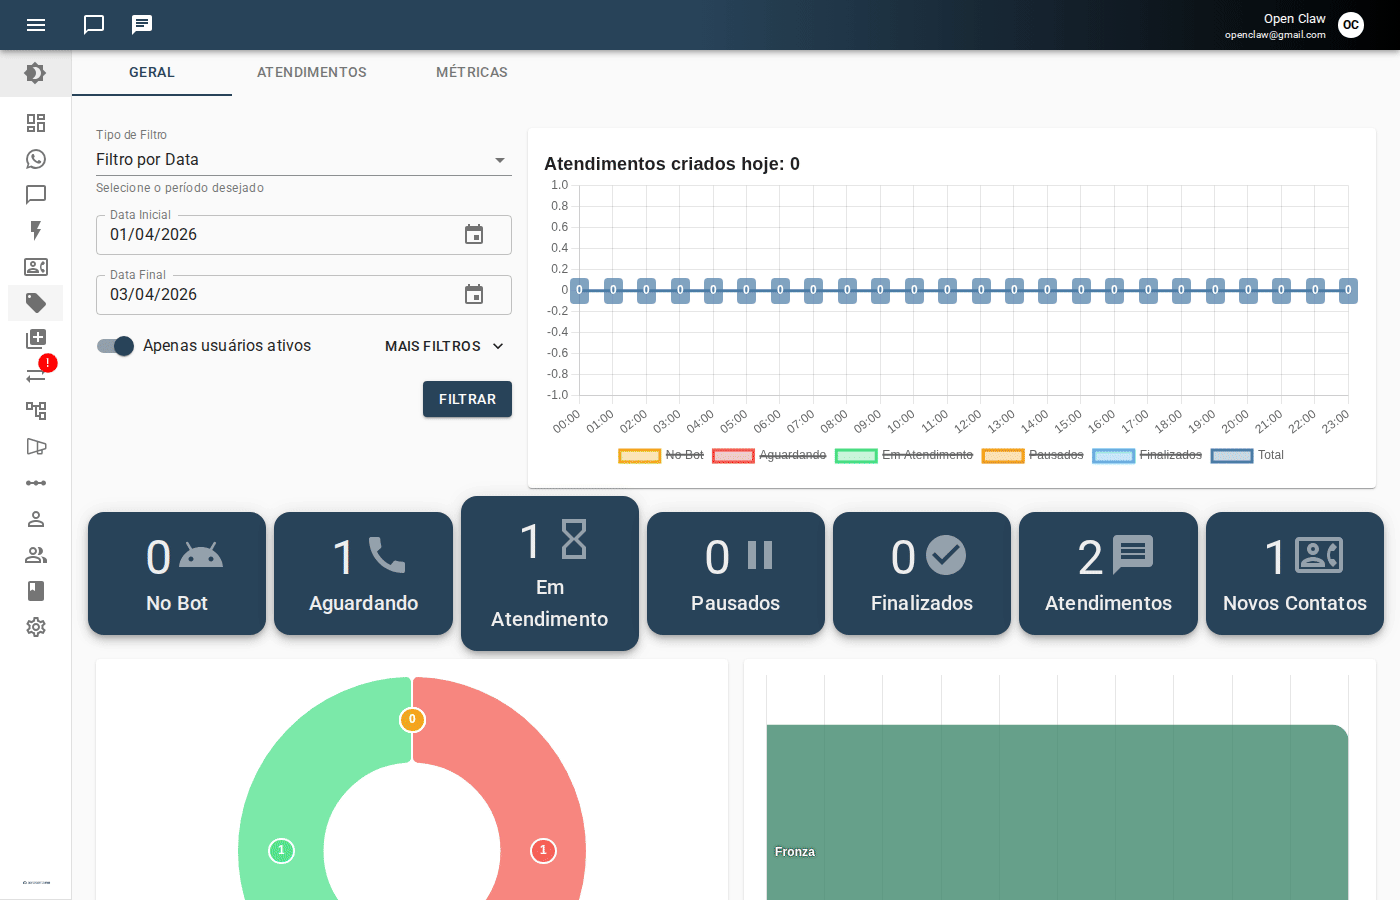Image resolution: width=1400 pixels, height=900 pixels.
Task: Open the hamburger menu in top bar
Action: 36,25
